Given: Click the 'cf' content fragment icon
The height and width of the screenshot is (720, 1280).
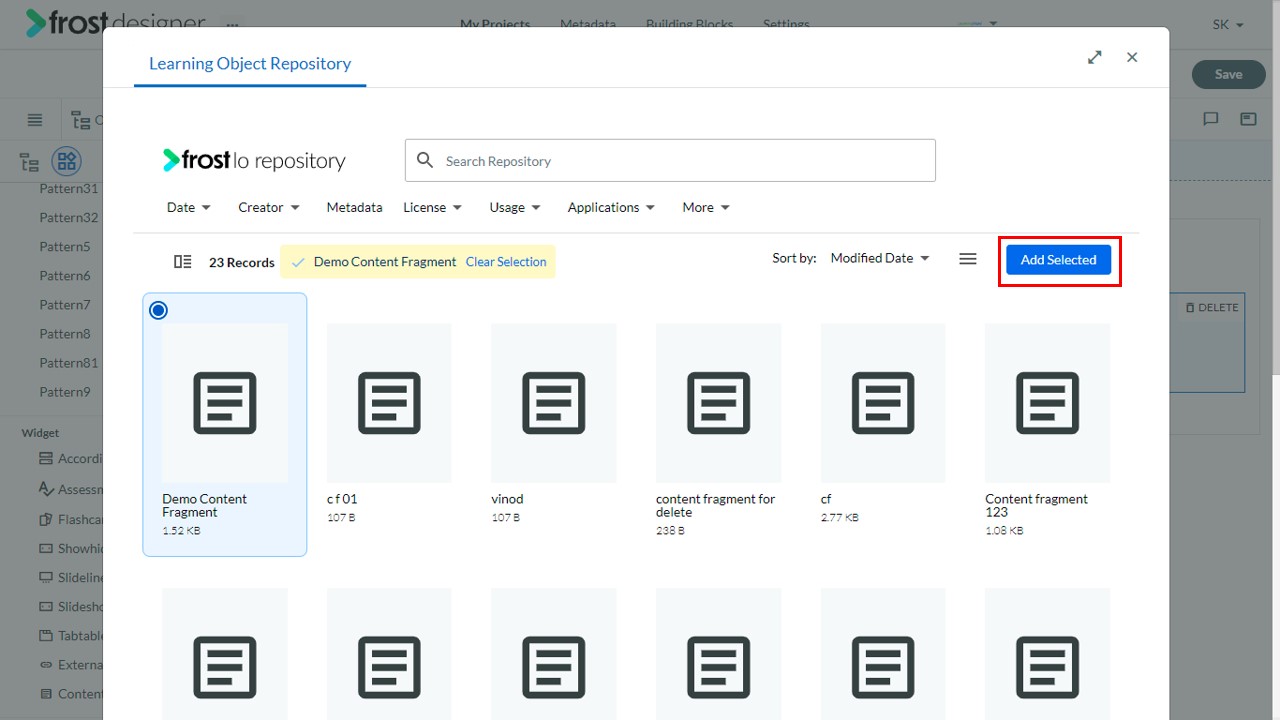Looking at the screenshot, I should click(882, 403).
